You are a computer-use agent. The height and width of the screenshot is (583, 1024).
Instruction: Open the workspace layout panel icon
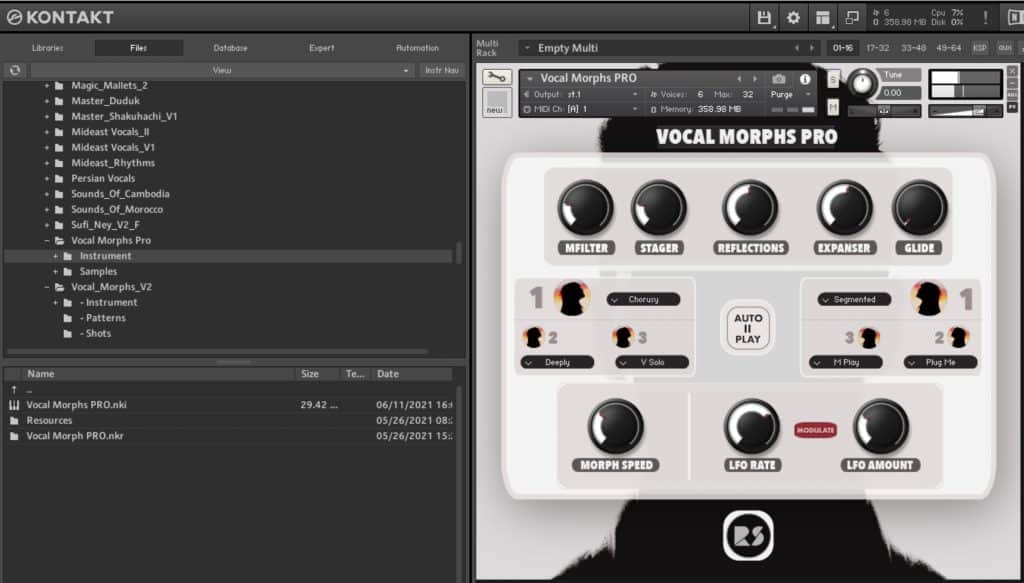coord(823,18)
